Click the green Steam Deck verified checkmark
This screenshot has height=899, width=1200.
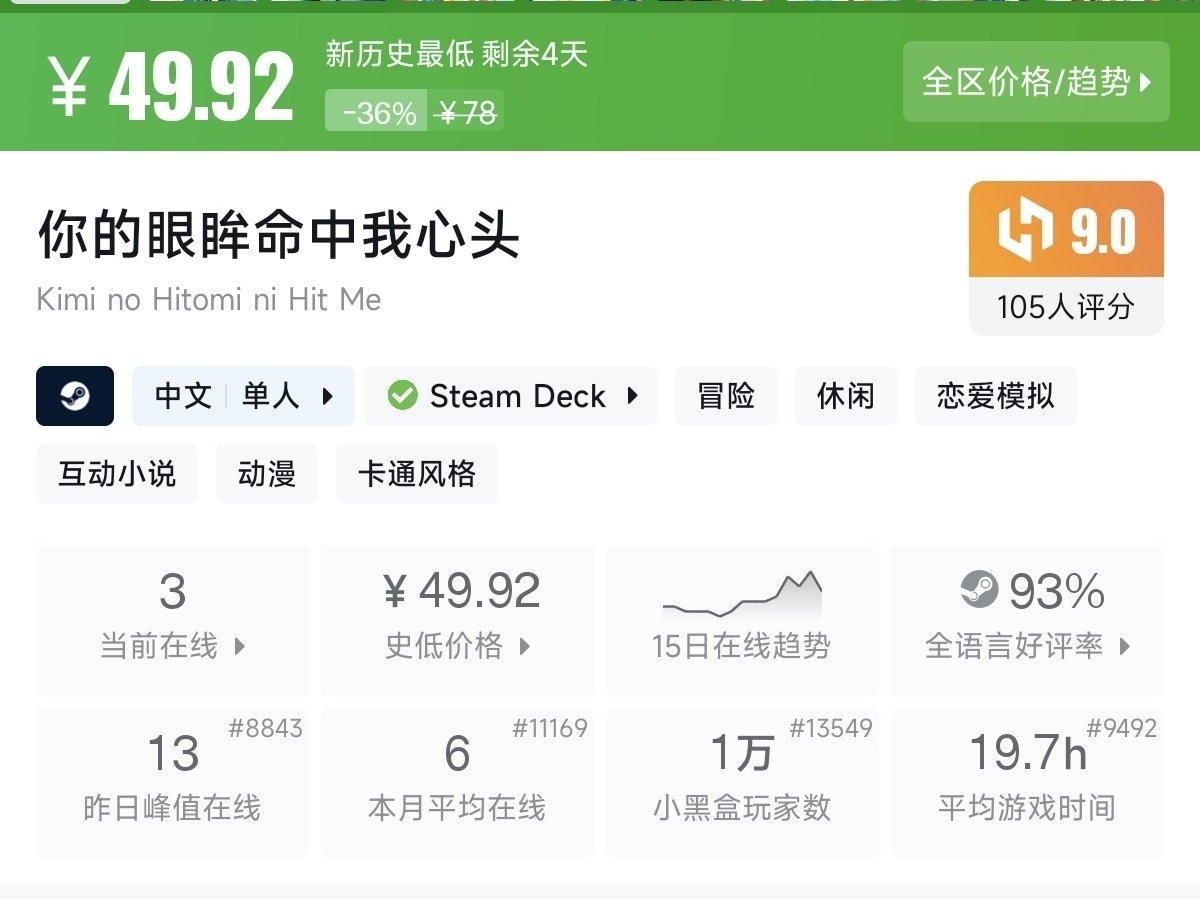click(402, 396)
